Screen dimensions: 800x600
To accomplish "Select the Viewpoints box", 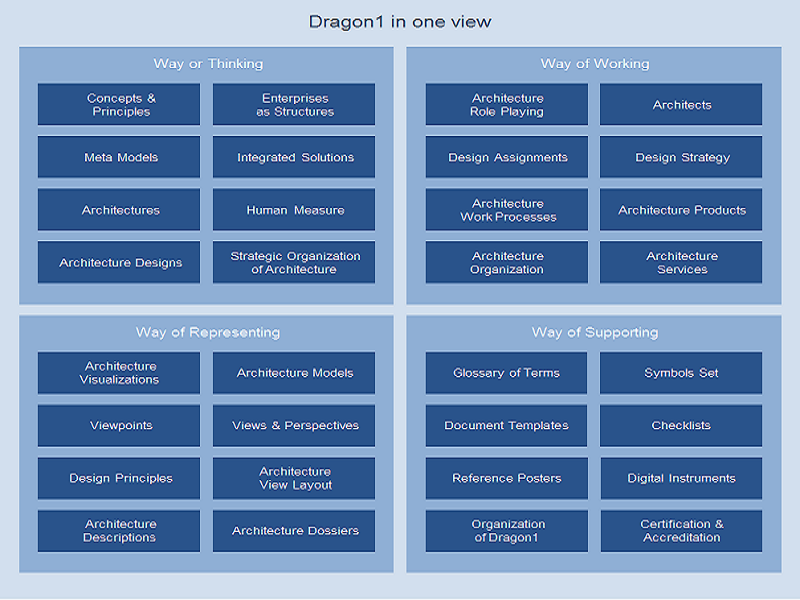I will pos(119,426).
